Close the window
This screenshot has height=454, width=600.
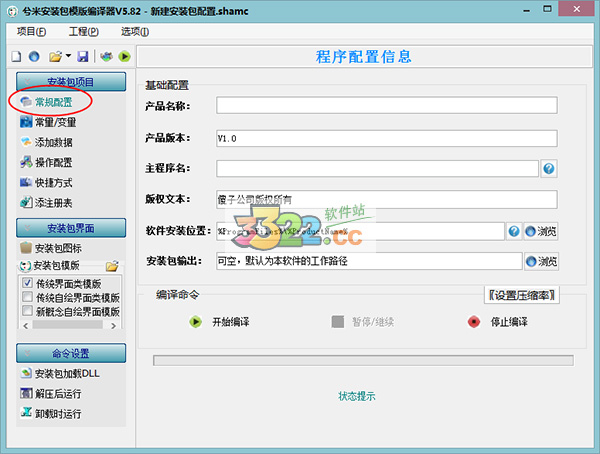pos(576,9)
